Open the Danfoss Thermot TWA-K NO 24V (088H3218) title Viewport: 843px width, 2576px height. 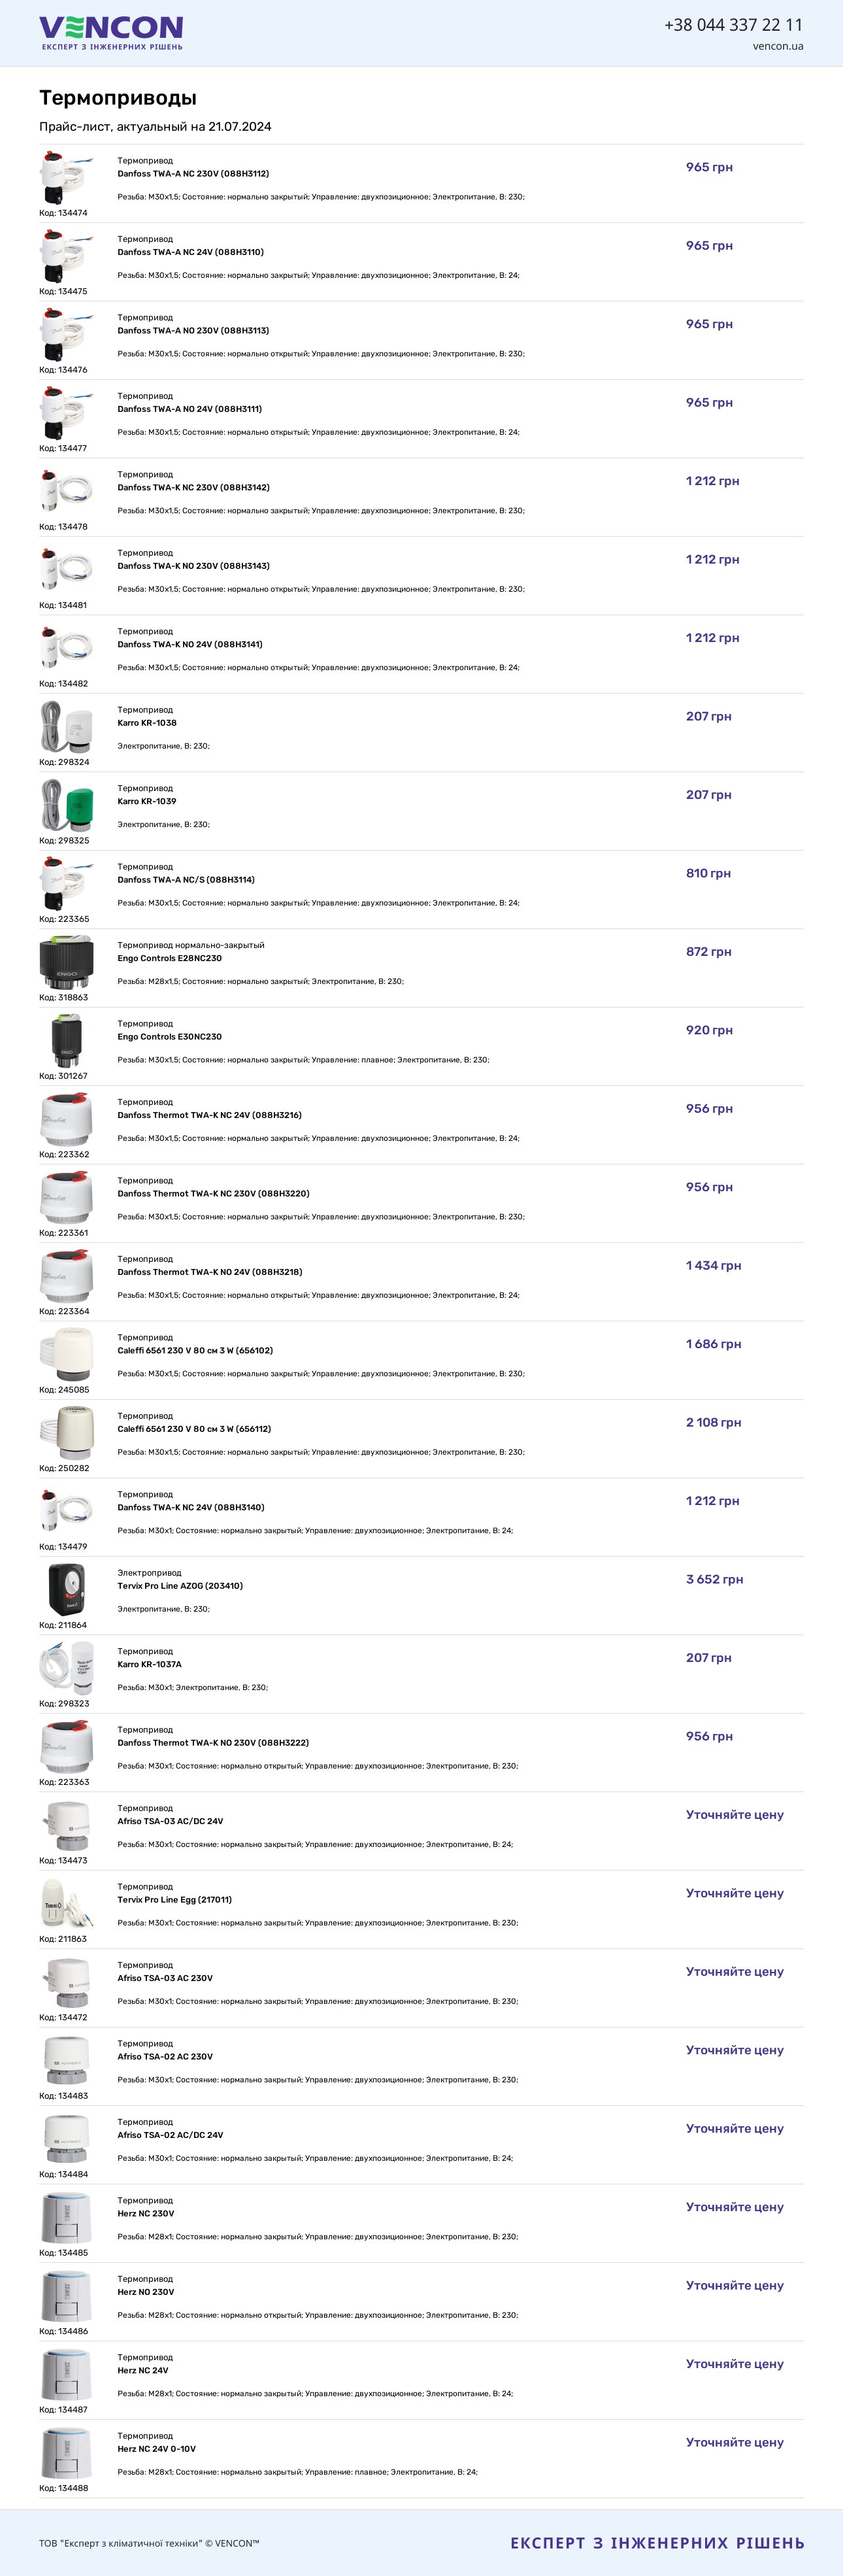[x=210, y=1272]
